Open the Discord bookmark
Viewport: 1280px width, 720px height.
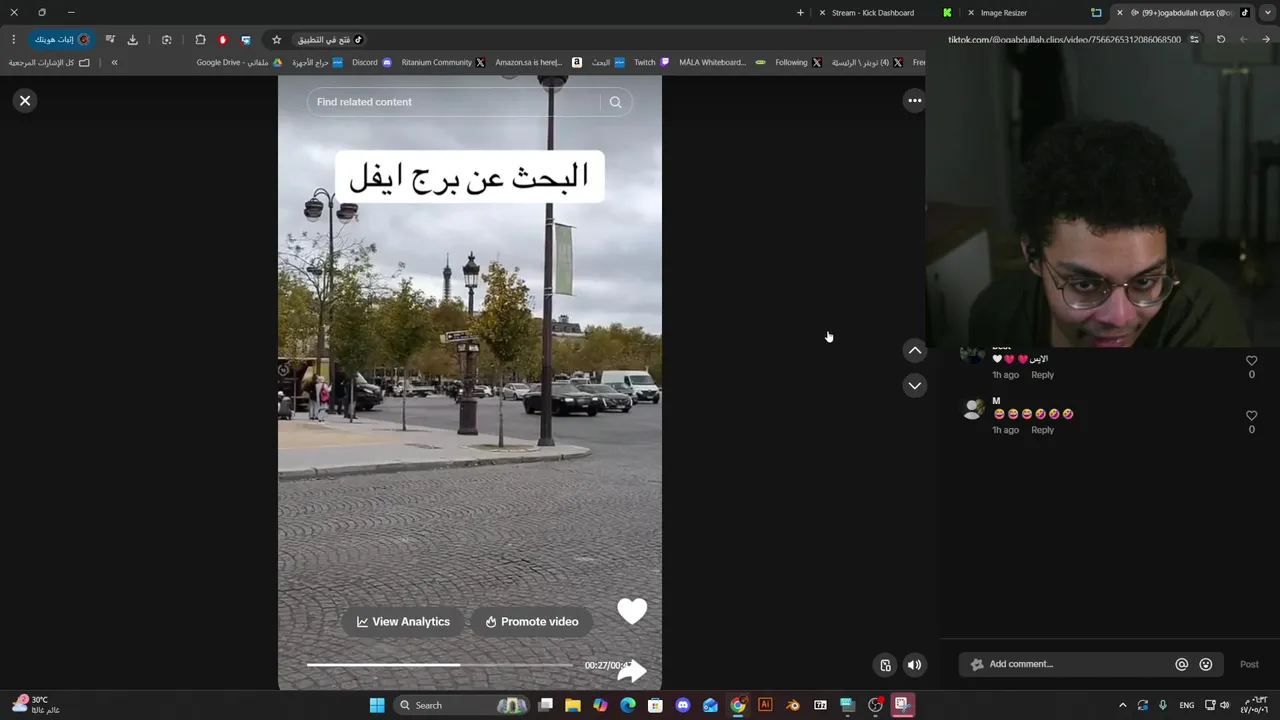tap(372, 62)
